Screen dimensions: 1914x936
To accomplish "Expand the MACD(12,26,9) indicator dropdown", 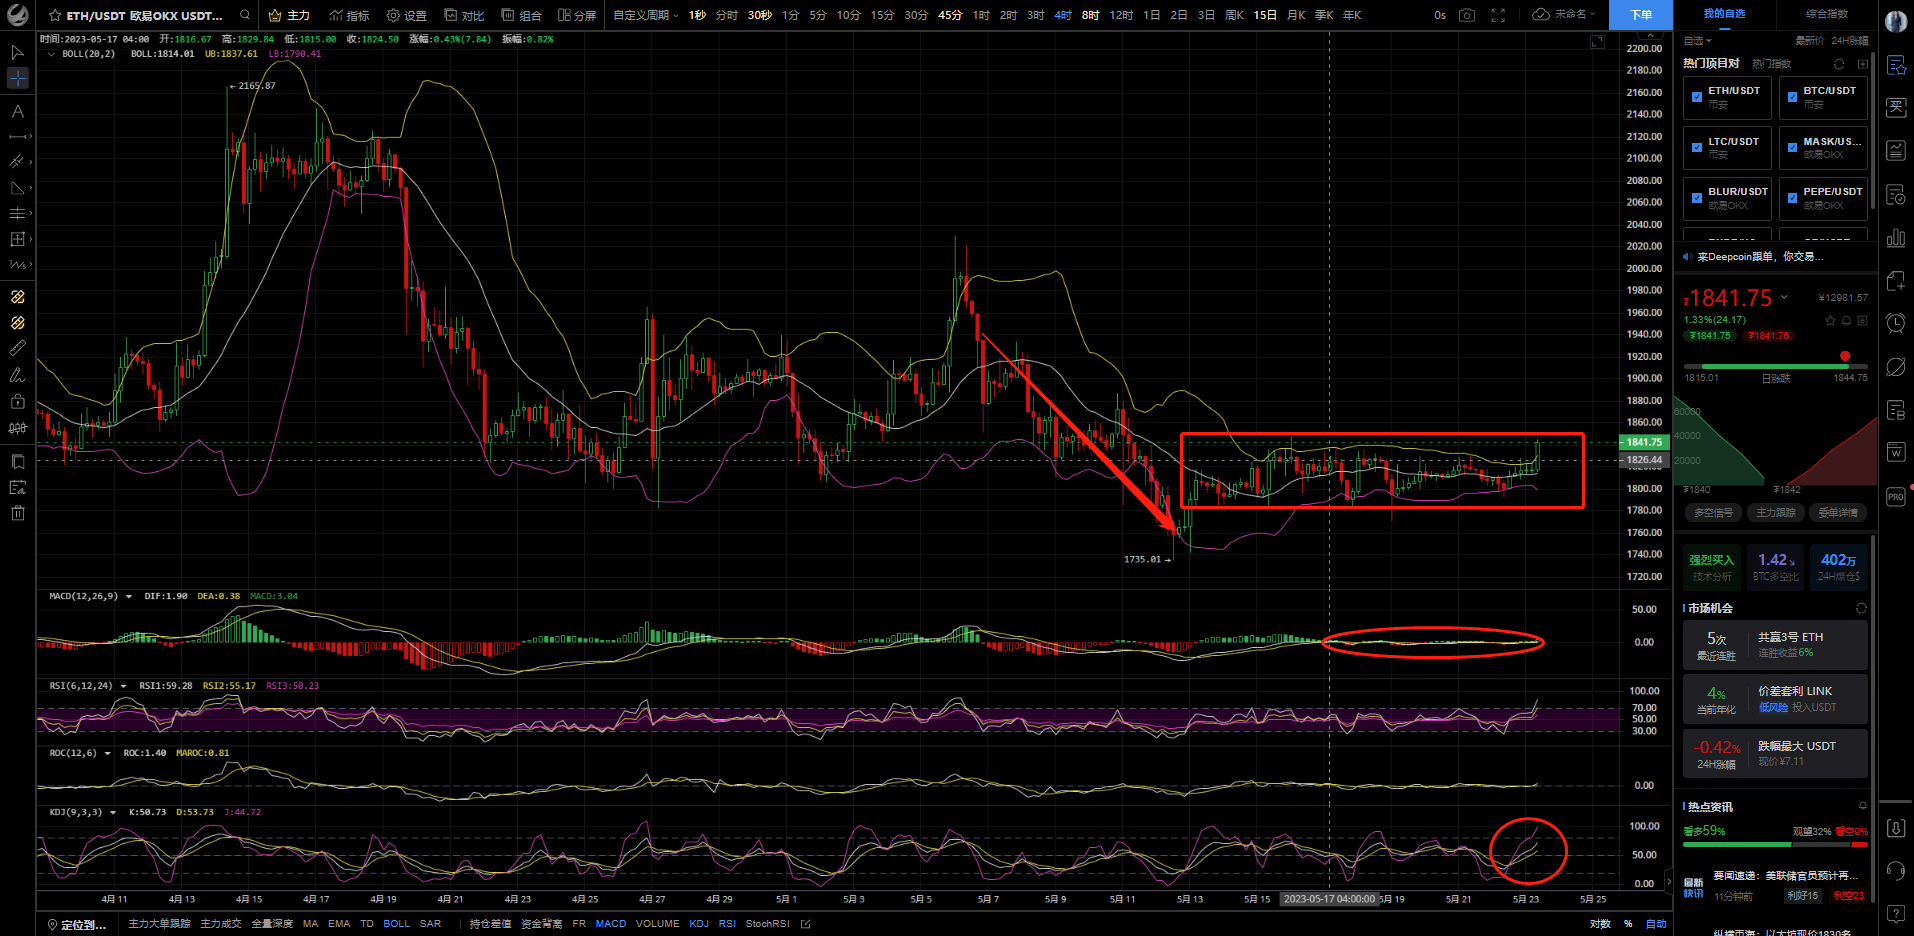I will point(127,596).
